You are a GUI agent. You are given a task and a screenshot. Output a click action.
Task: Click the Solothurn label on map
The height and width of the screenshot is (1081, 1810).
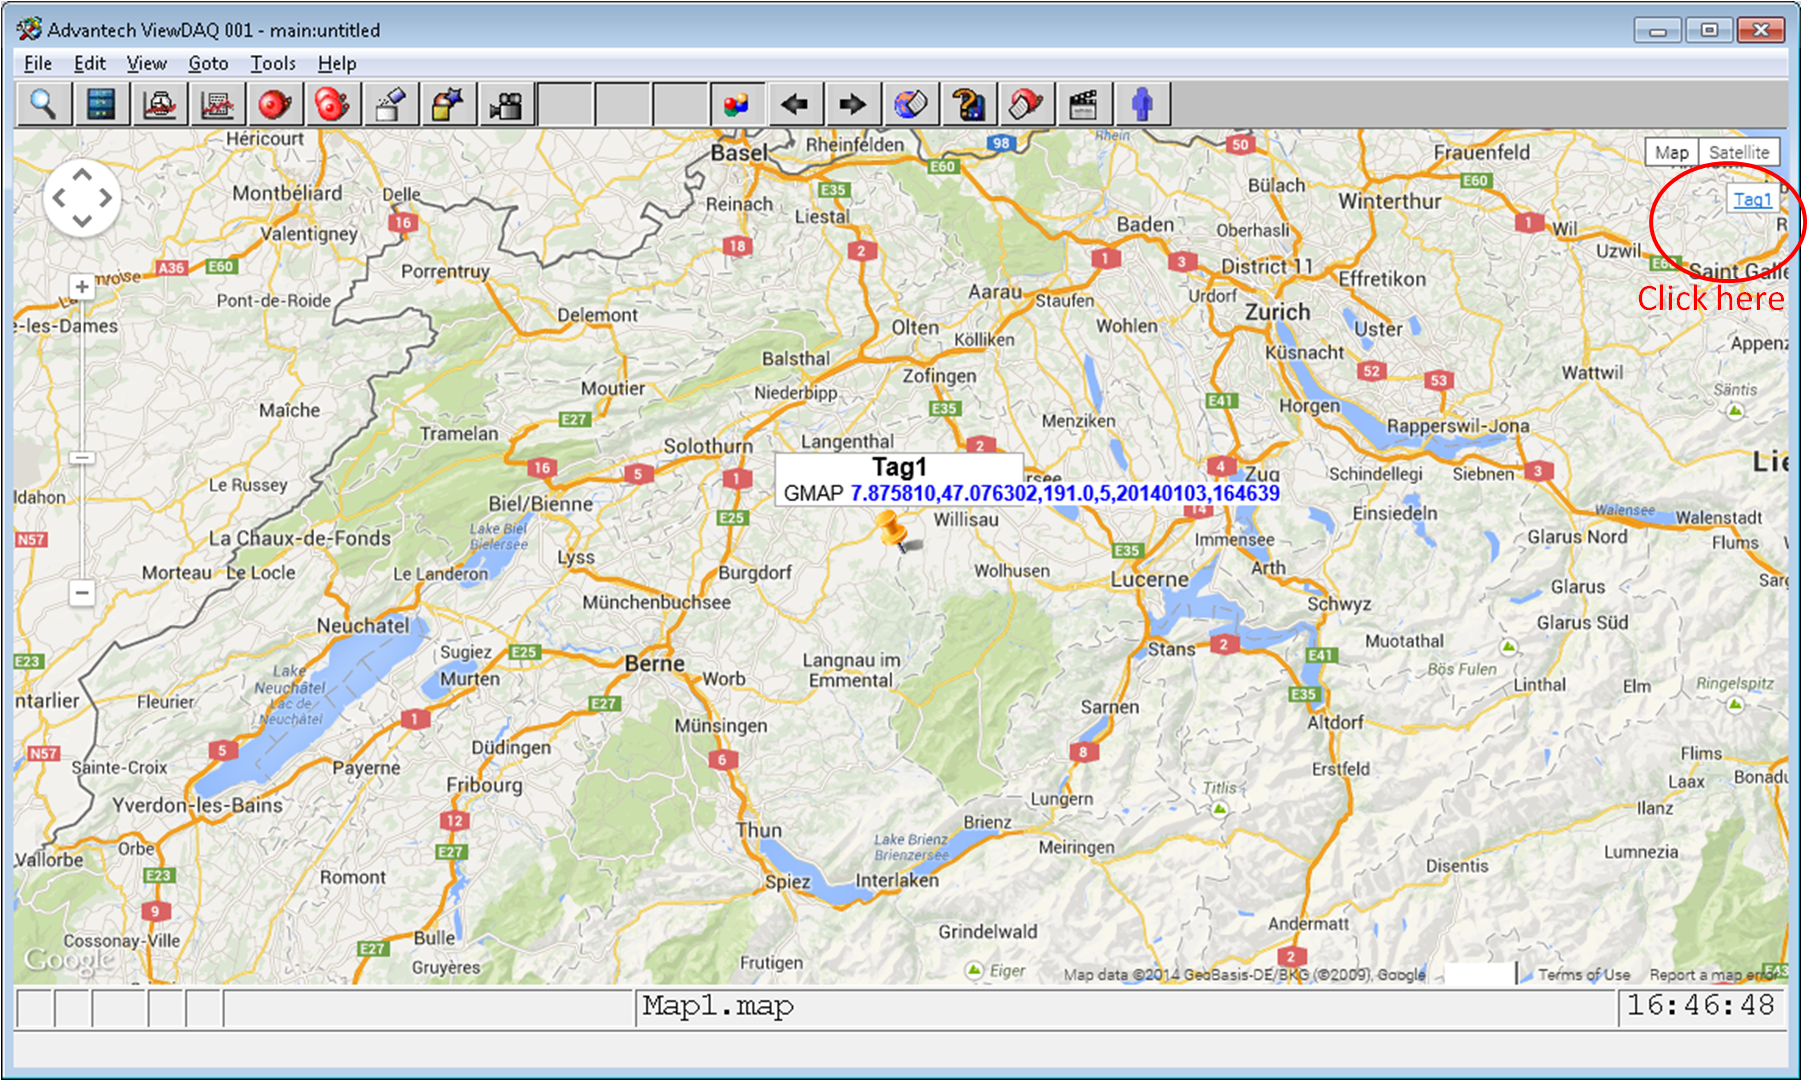[x=708, y=446]
